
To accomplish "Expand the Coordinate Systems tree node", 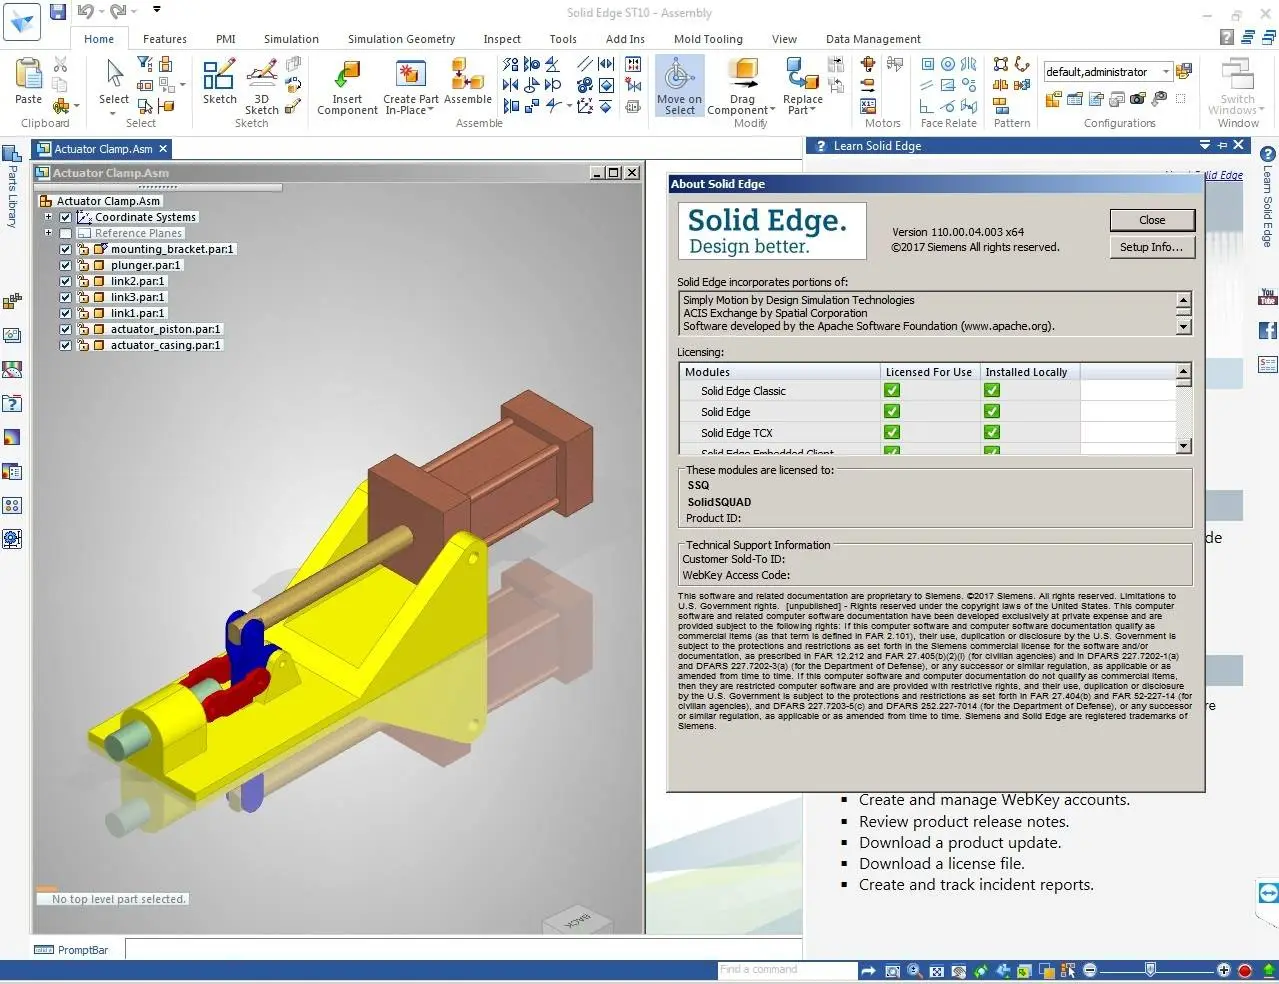I will pos(48,217).
